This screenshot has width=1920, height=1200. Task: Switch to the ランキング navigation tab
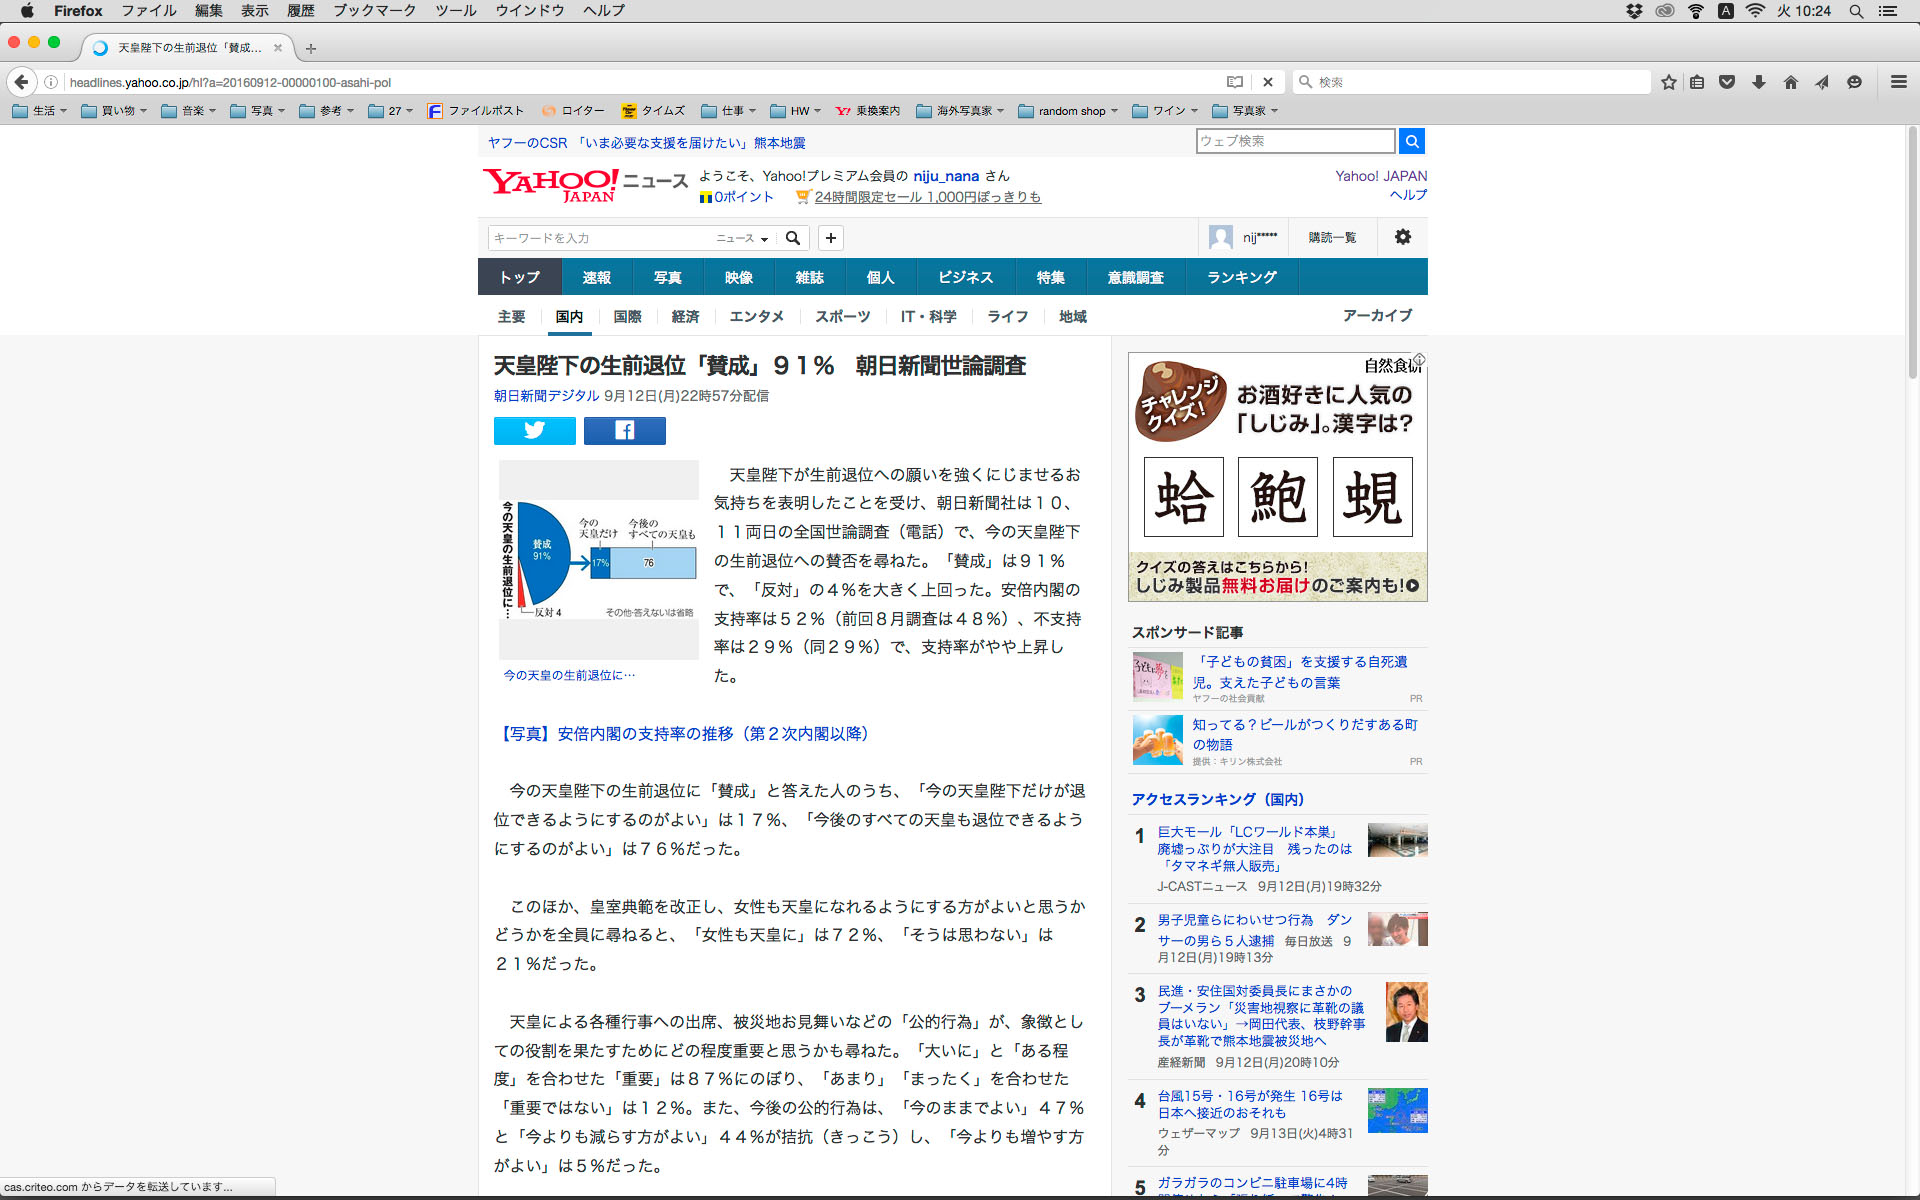[x=1241, y=277]
